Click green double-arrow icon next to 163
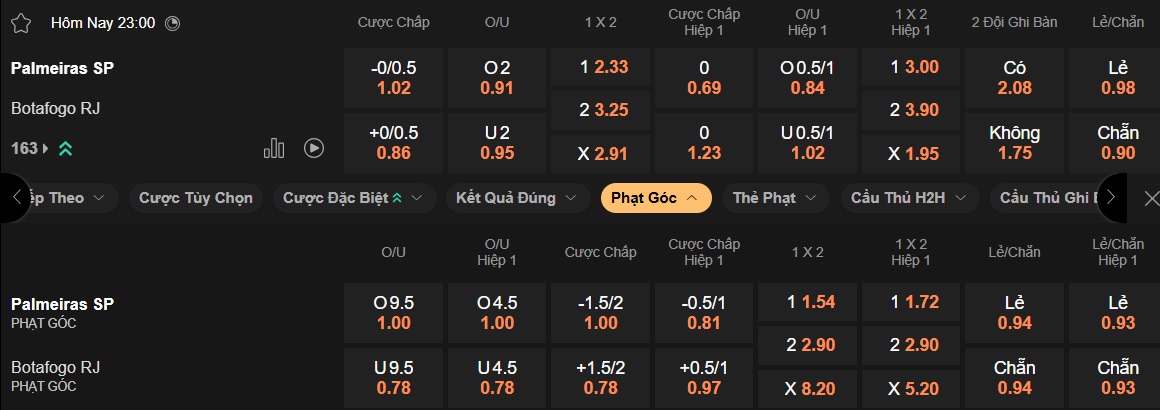Viewport: 1160px width, 410px height. (x=65, y=148)
